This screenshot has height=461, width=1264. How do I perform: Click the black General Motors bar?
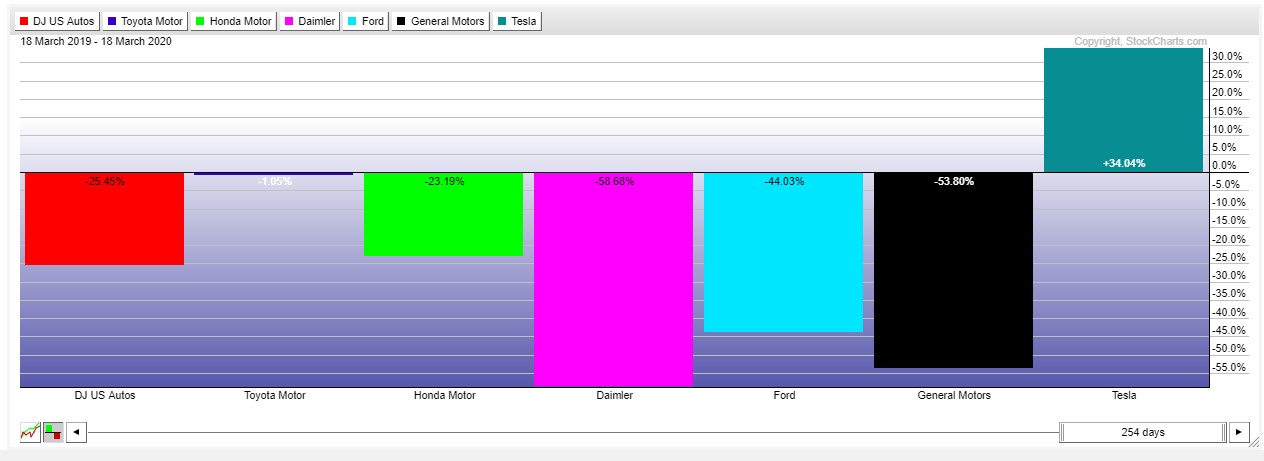(953, 270)
